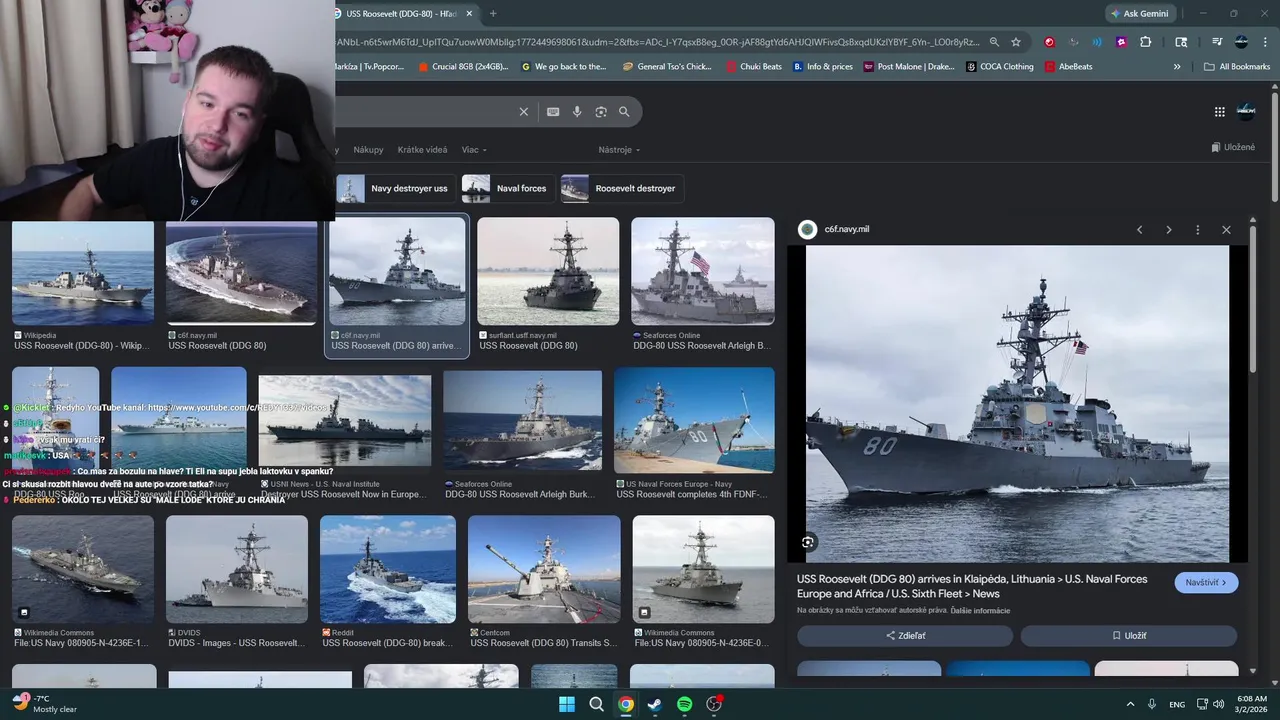Select Naval forces filter chip

(x=508, y=188)
